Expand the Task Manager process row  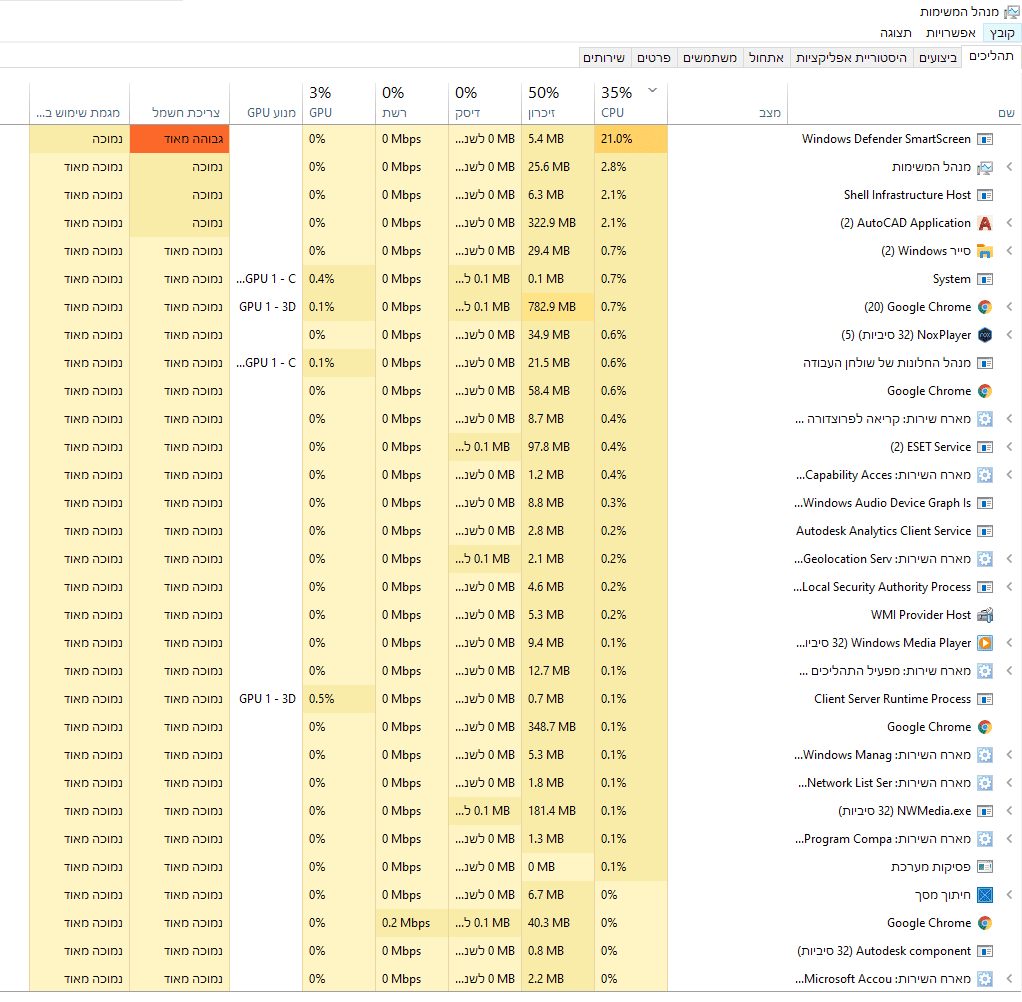[x=1009, y=167]
